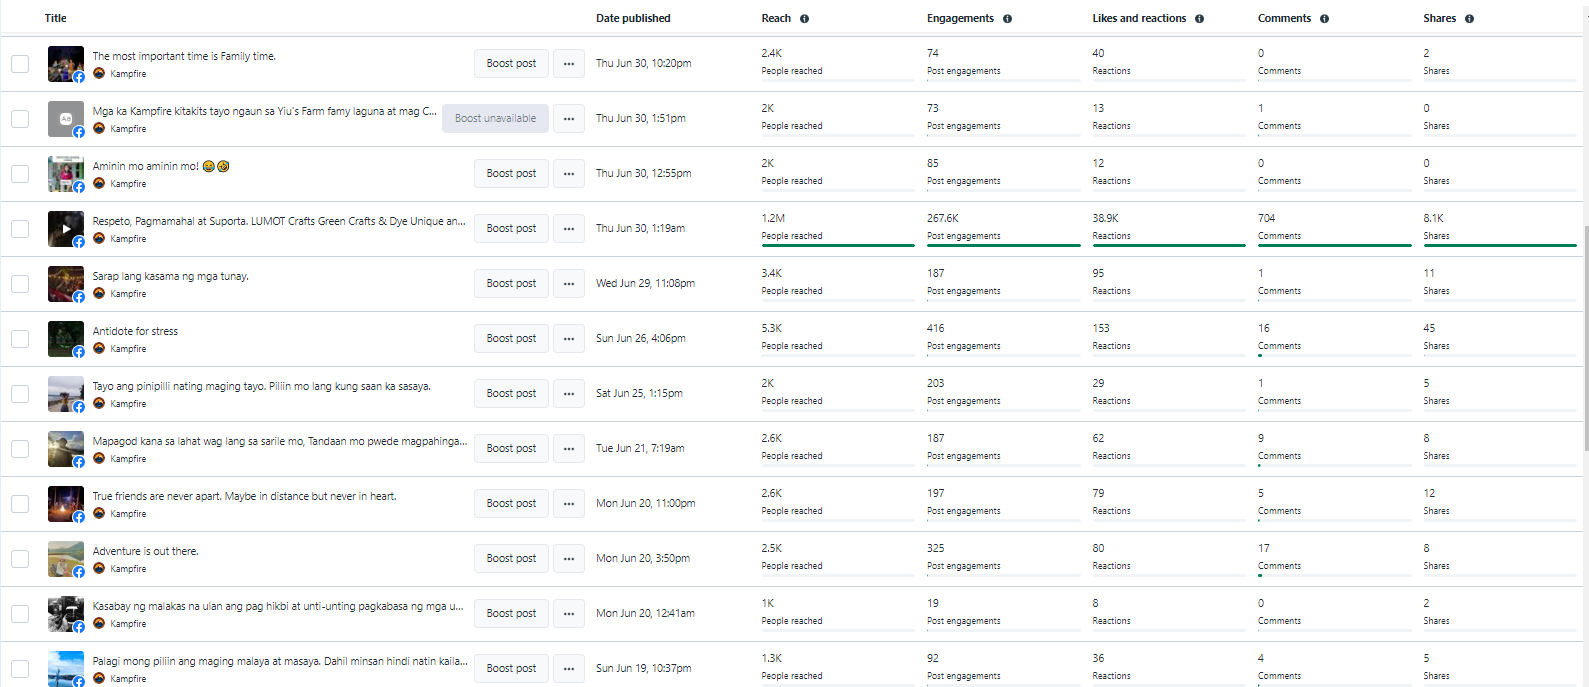Boost the Tayo ang pinipili post
Image resolution: width=1589 pixels, height=687 pixels.
click(511, 394)
